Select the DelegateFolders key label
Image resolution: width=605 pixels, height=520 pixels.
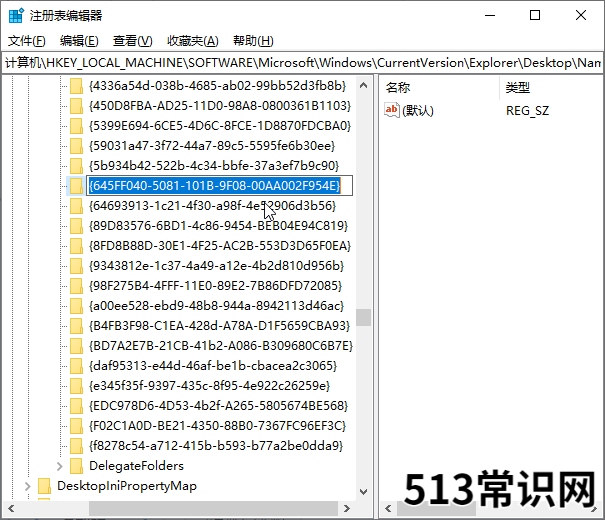[136, 466]
